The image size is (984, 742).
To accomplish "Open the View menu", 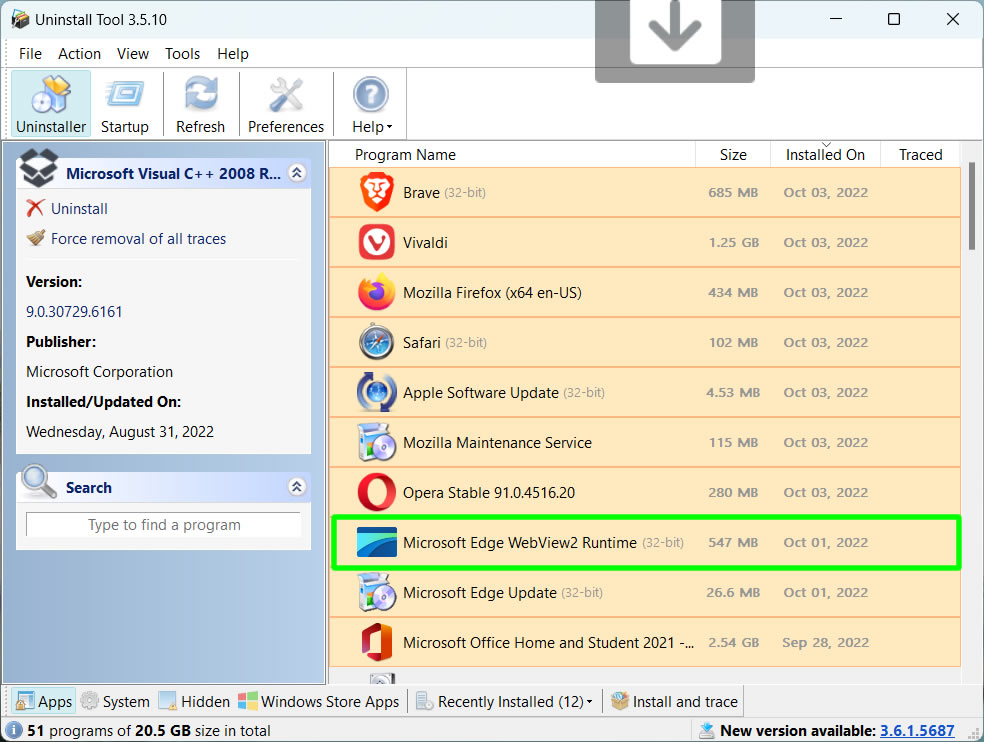I will coord(132,54).
